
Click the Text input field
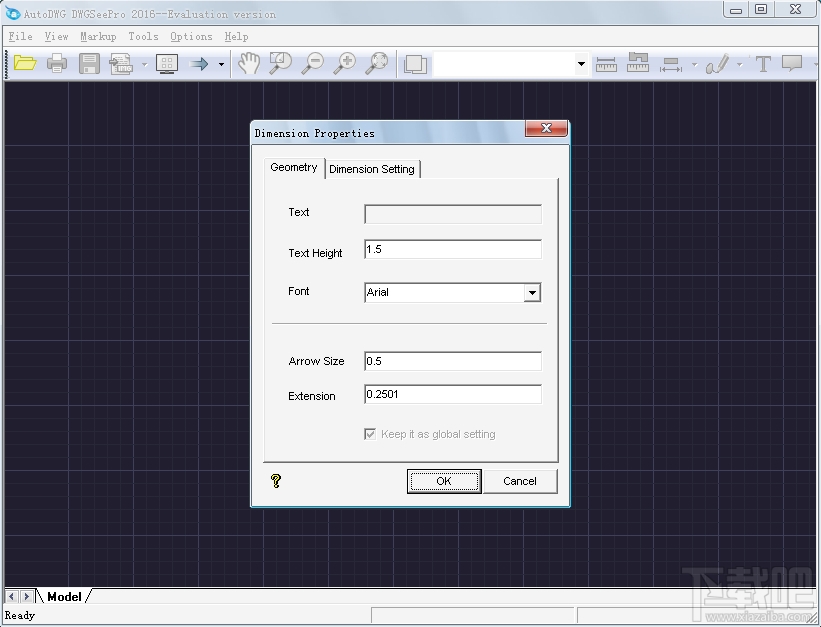click(x=453, y=214)
